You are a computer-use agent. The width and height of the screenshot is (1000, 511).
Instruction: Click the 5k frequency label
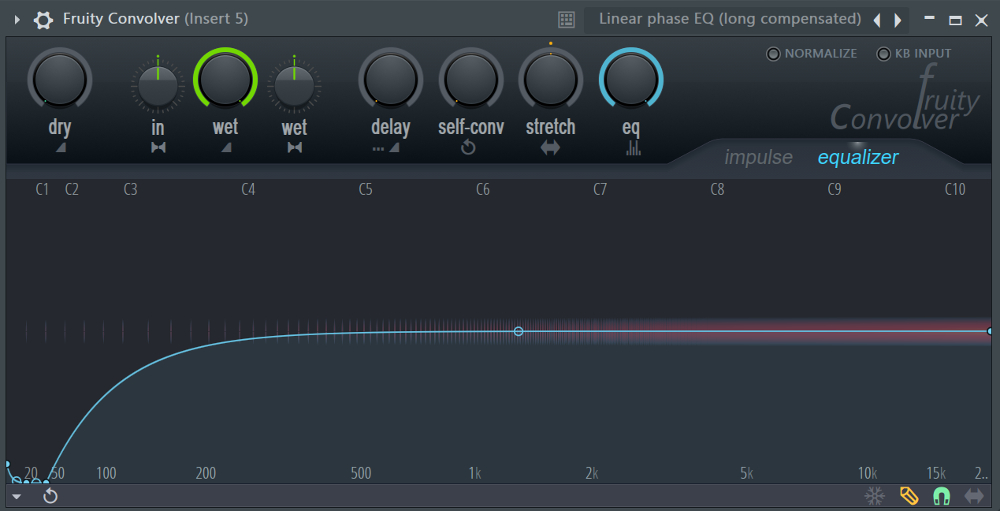click(747, 473)
